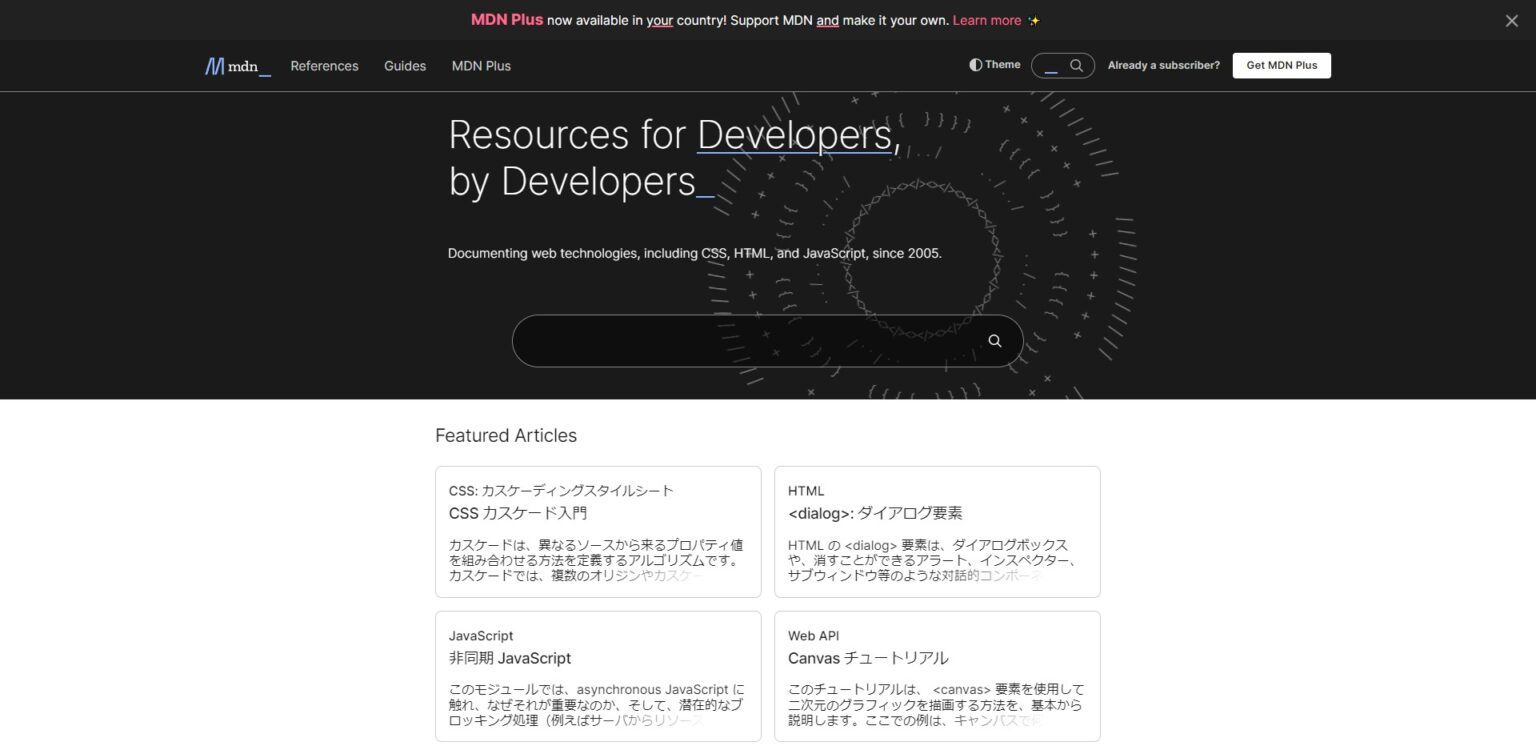Focus the large hero search field
The image size is (1536, 750).
pyautogui.click(x=768, y=341)
